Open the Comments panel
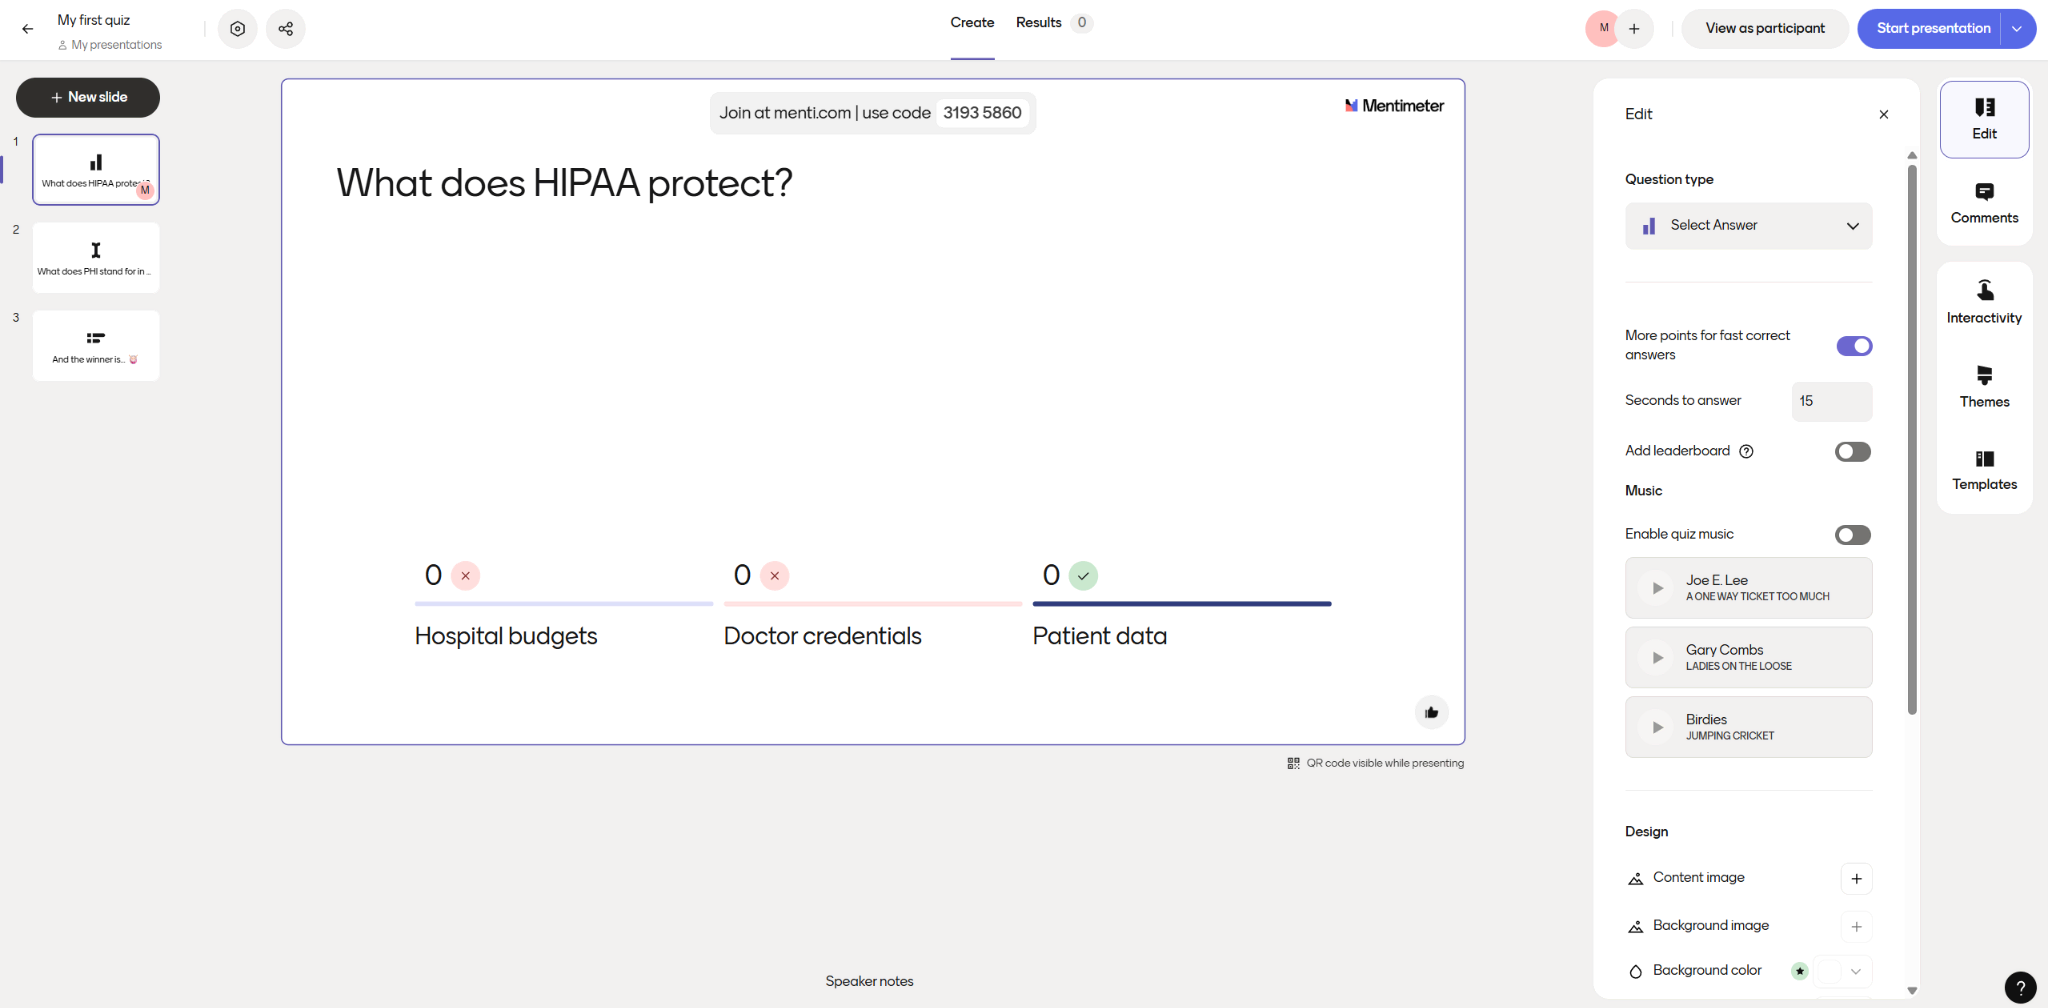Image resolution: width=2048 pixels, height=1008 pixels. pyautogui.click(x=1984, y=203)
